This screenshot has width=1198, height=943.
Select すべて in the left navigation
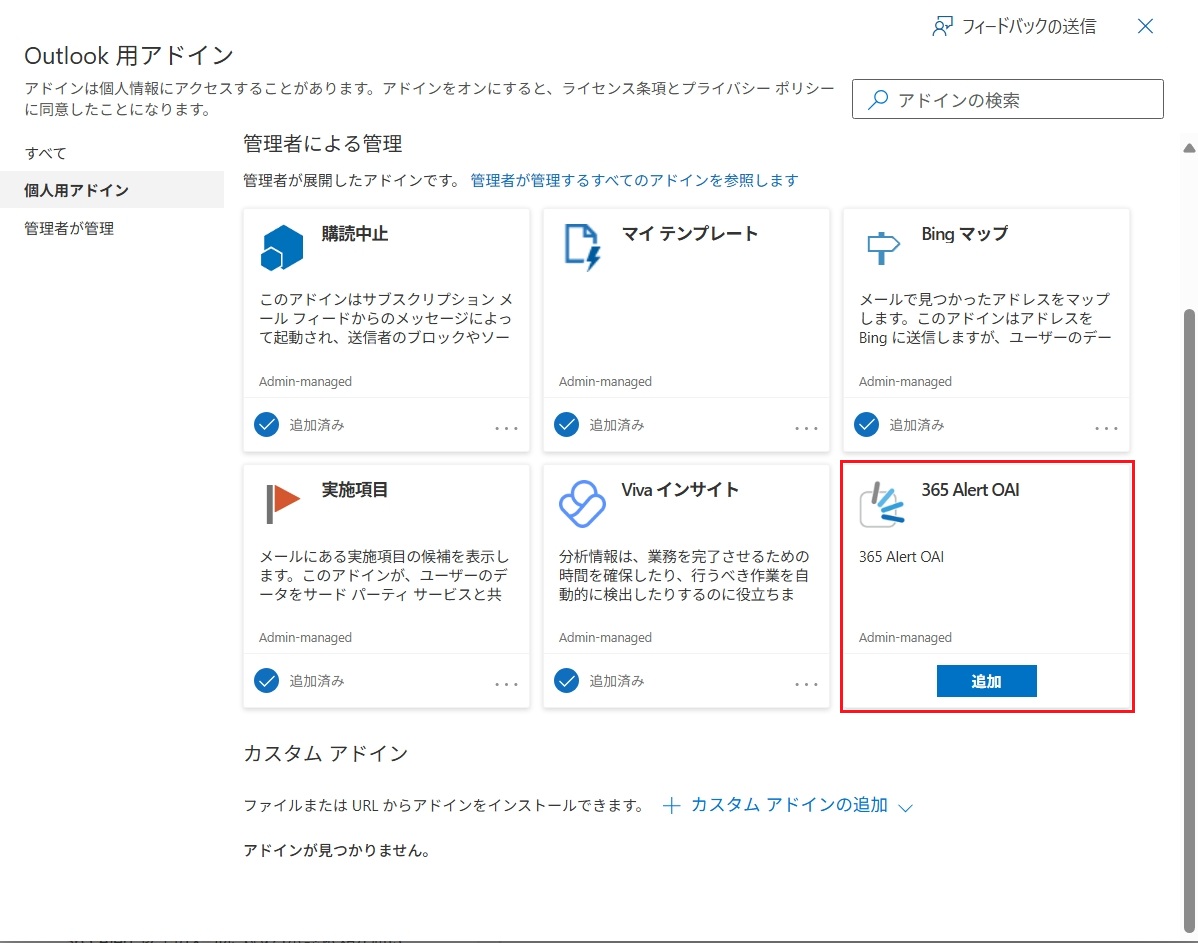(x=46, y=153)
